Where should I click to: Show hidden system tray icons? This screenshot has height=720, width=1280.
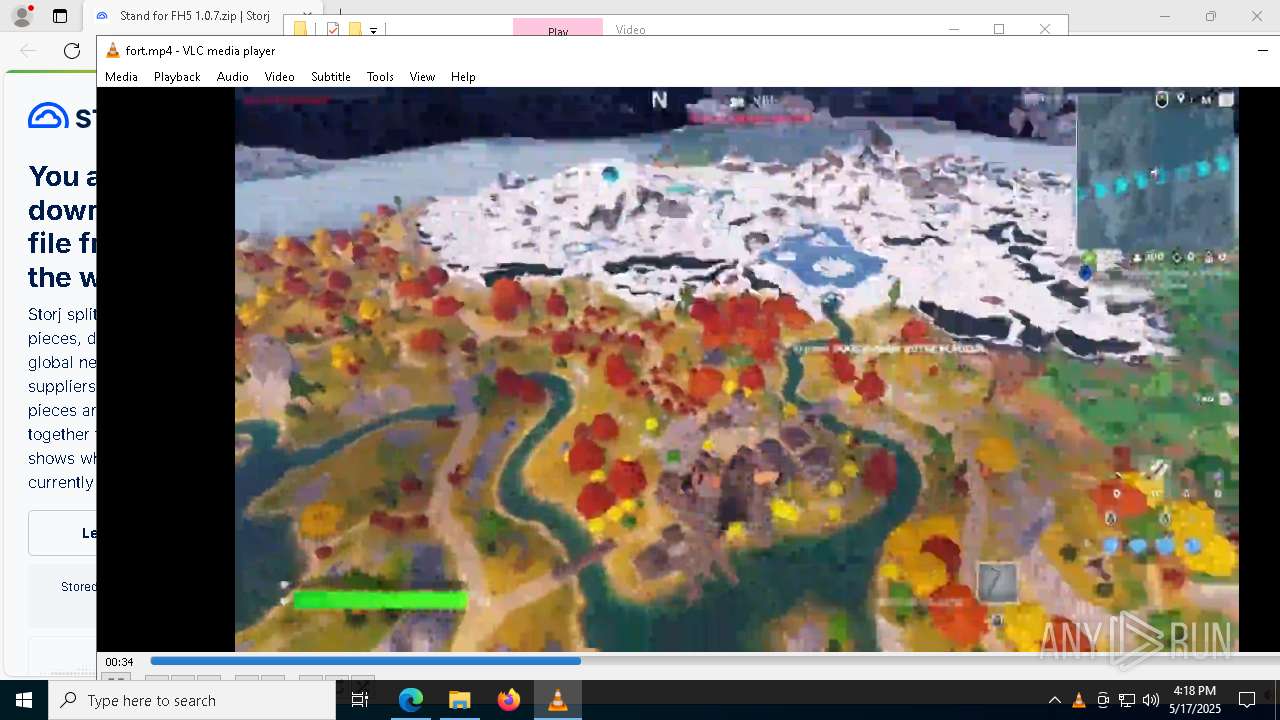tap(1054, 700)
